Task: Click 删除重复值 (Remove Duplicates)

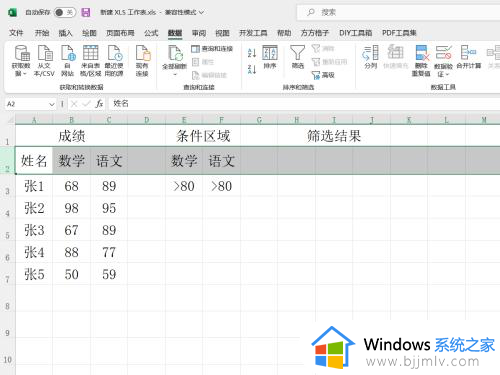Action: click(421, 61)
